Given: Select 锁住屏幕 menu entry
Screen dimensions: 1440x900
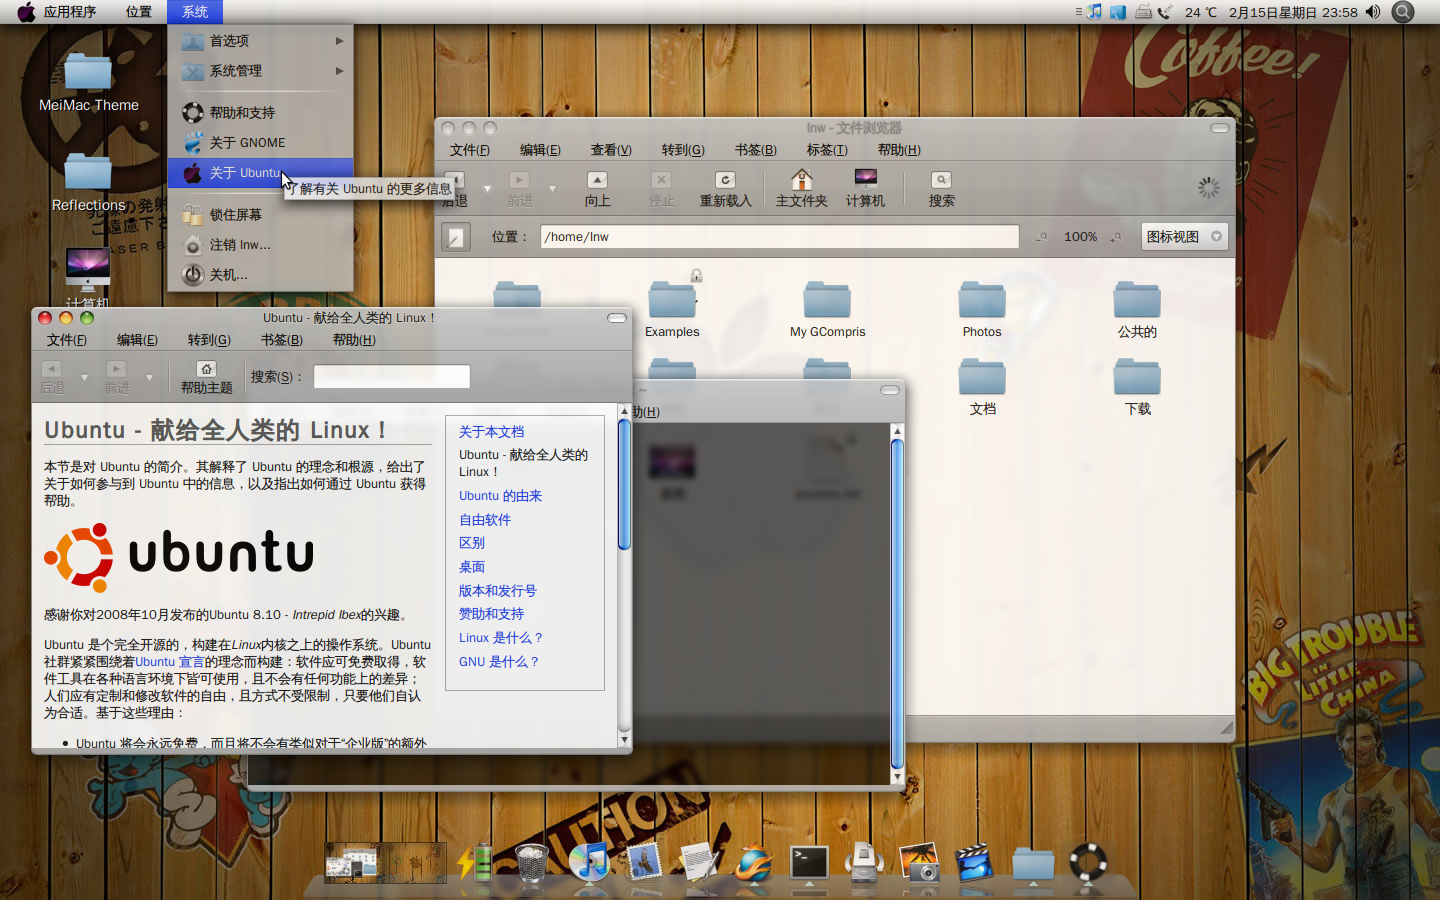Looking at the screenshot, I should coord(261,215).
